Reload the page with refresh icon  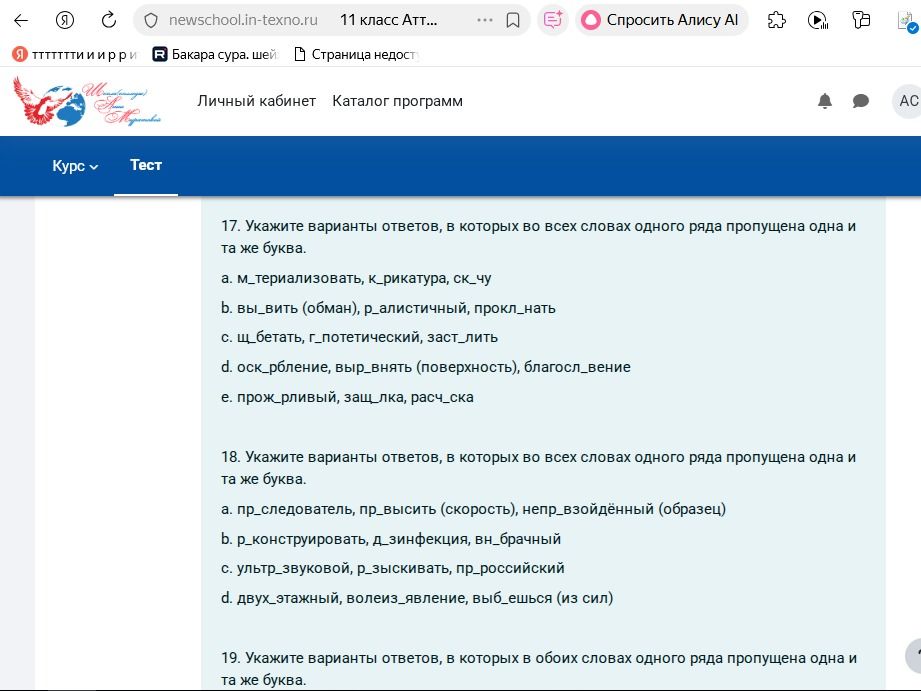[x=109, y=21]
